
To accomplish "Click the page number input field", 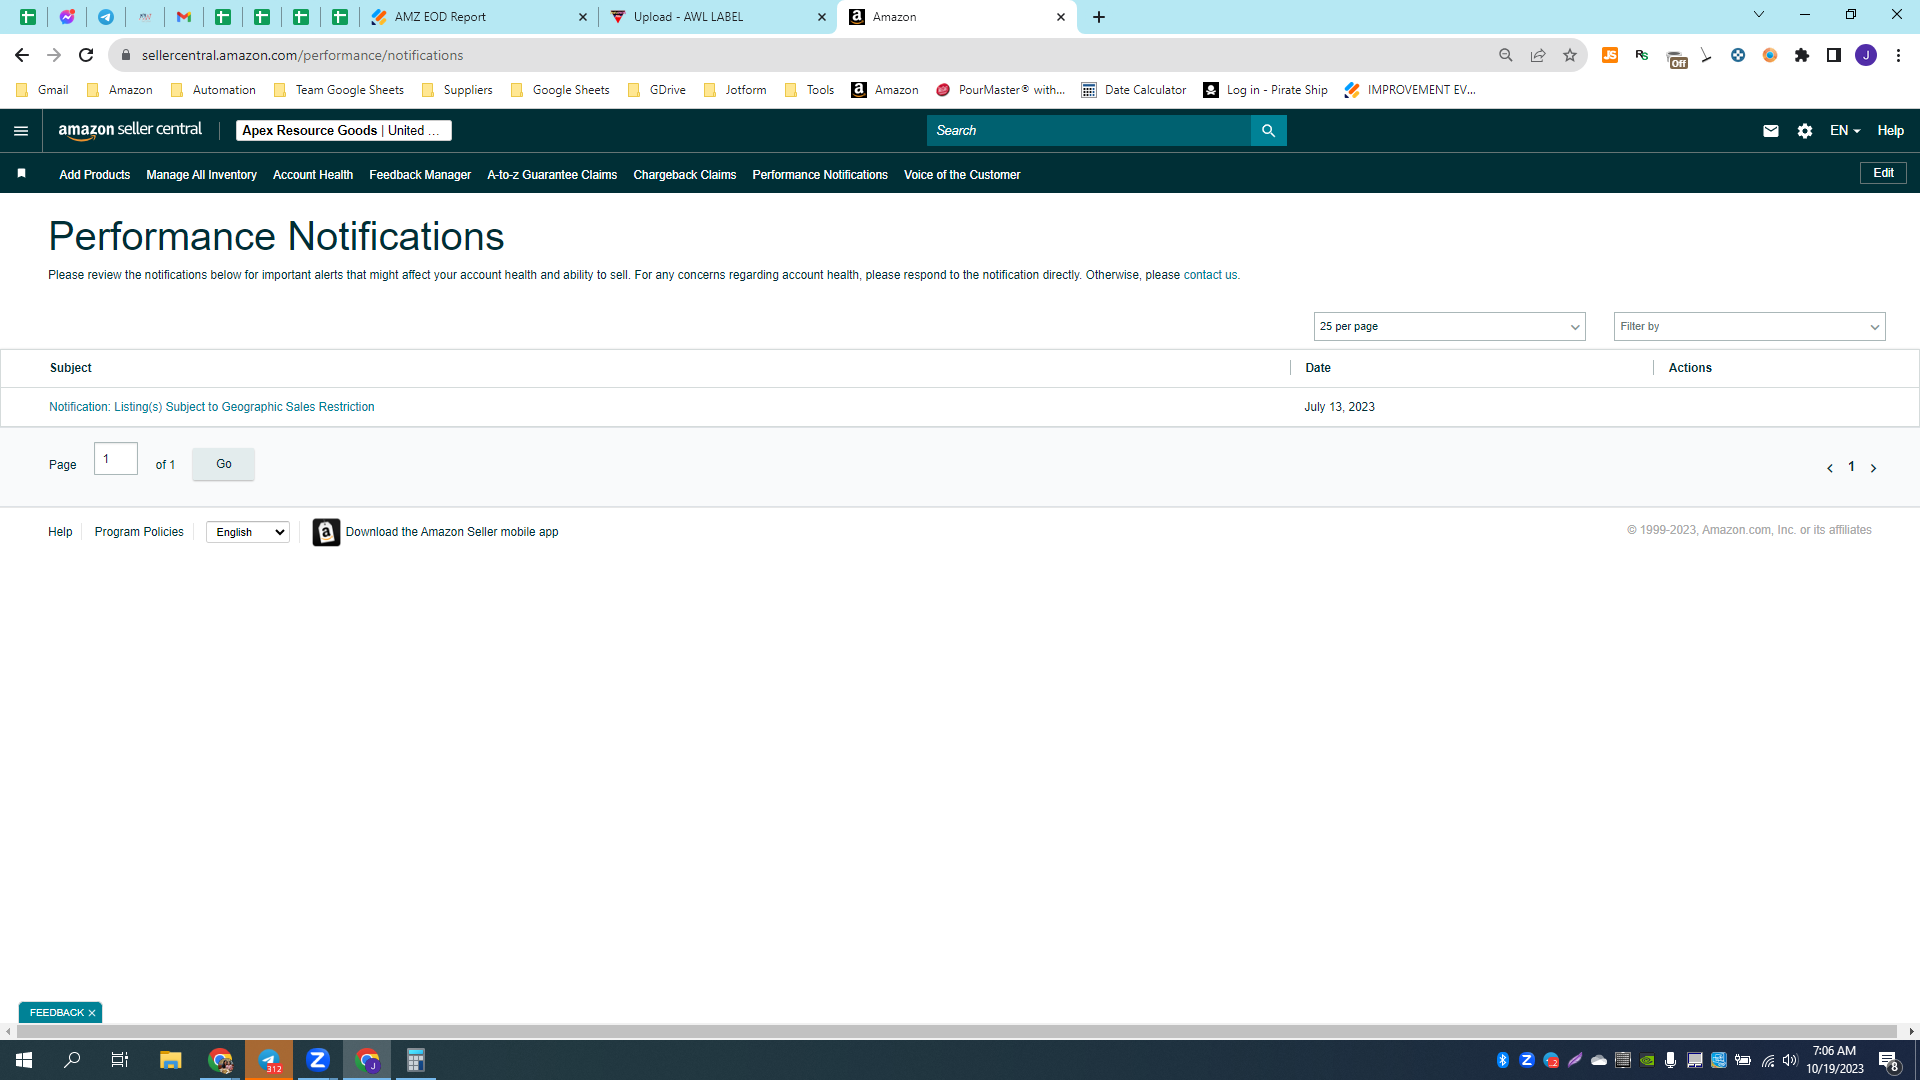I will [x=116, y=459].
